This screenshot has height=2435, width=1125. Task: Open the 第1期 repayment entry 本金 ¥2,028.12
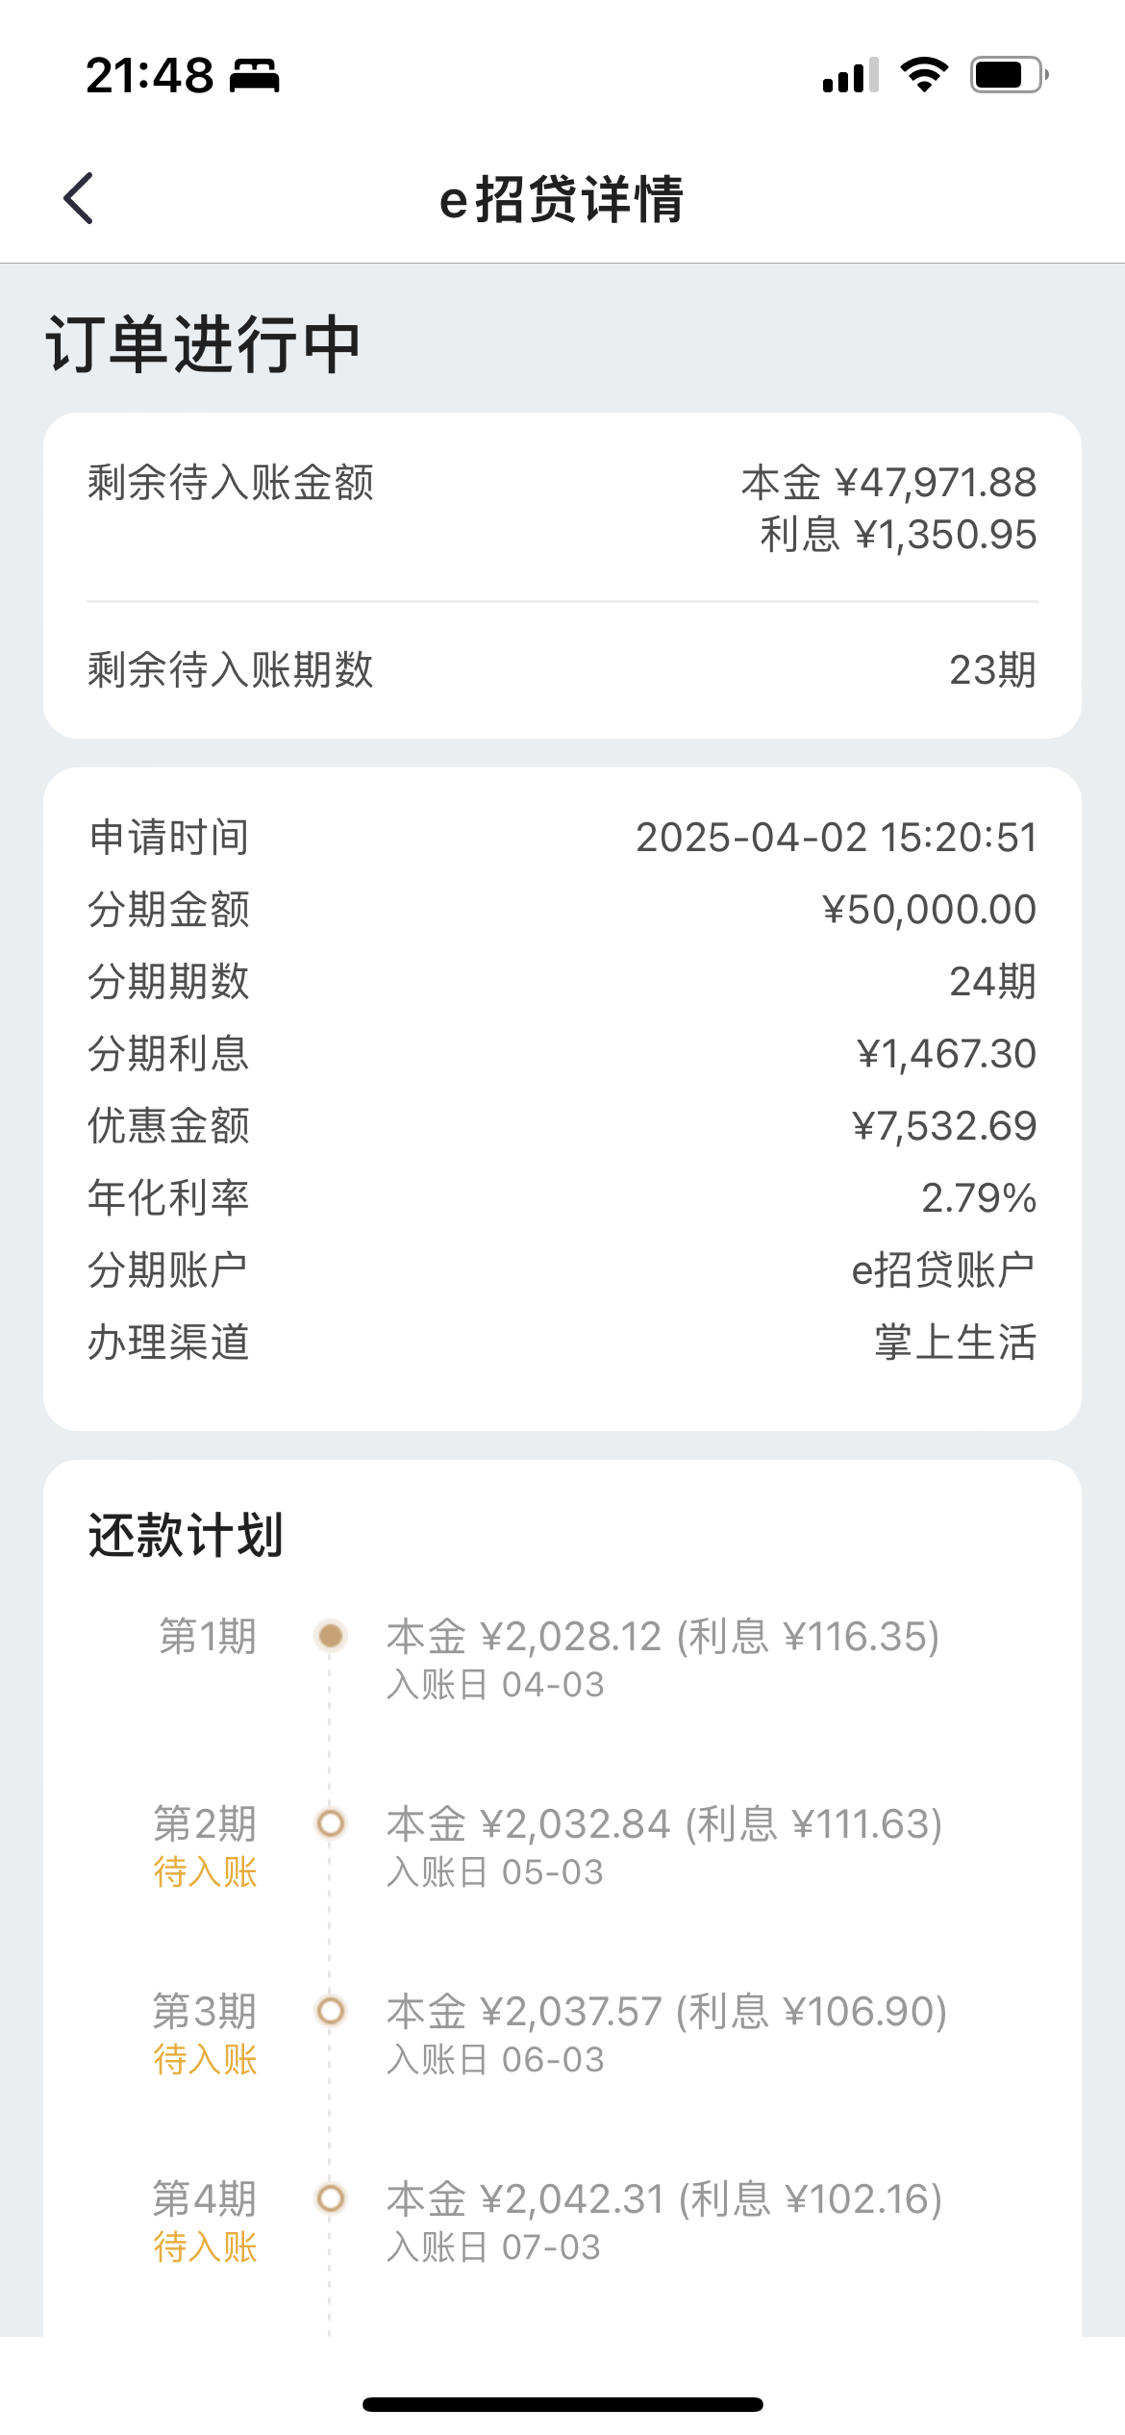coord(663,1658)
